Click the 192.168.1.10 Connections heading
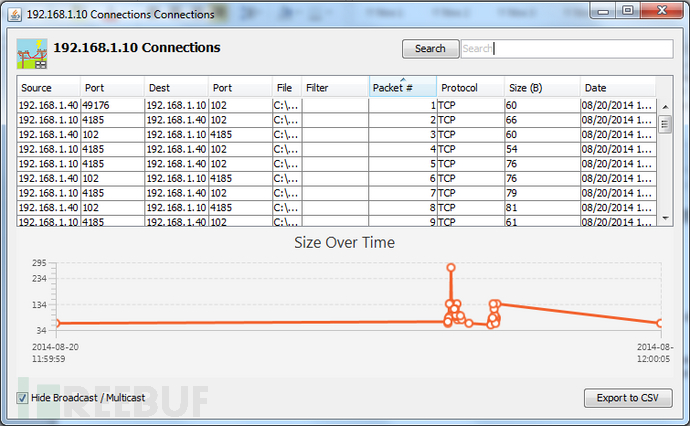The width and height of the screenshot is (690, 426). (x=137, y=48)
